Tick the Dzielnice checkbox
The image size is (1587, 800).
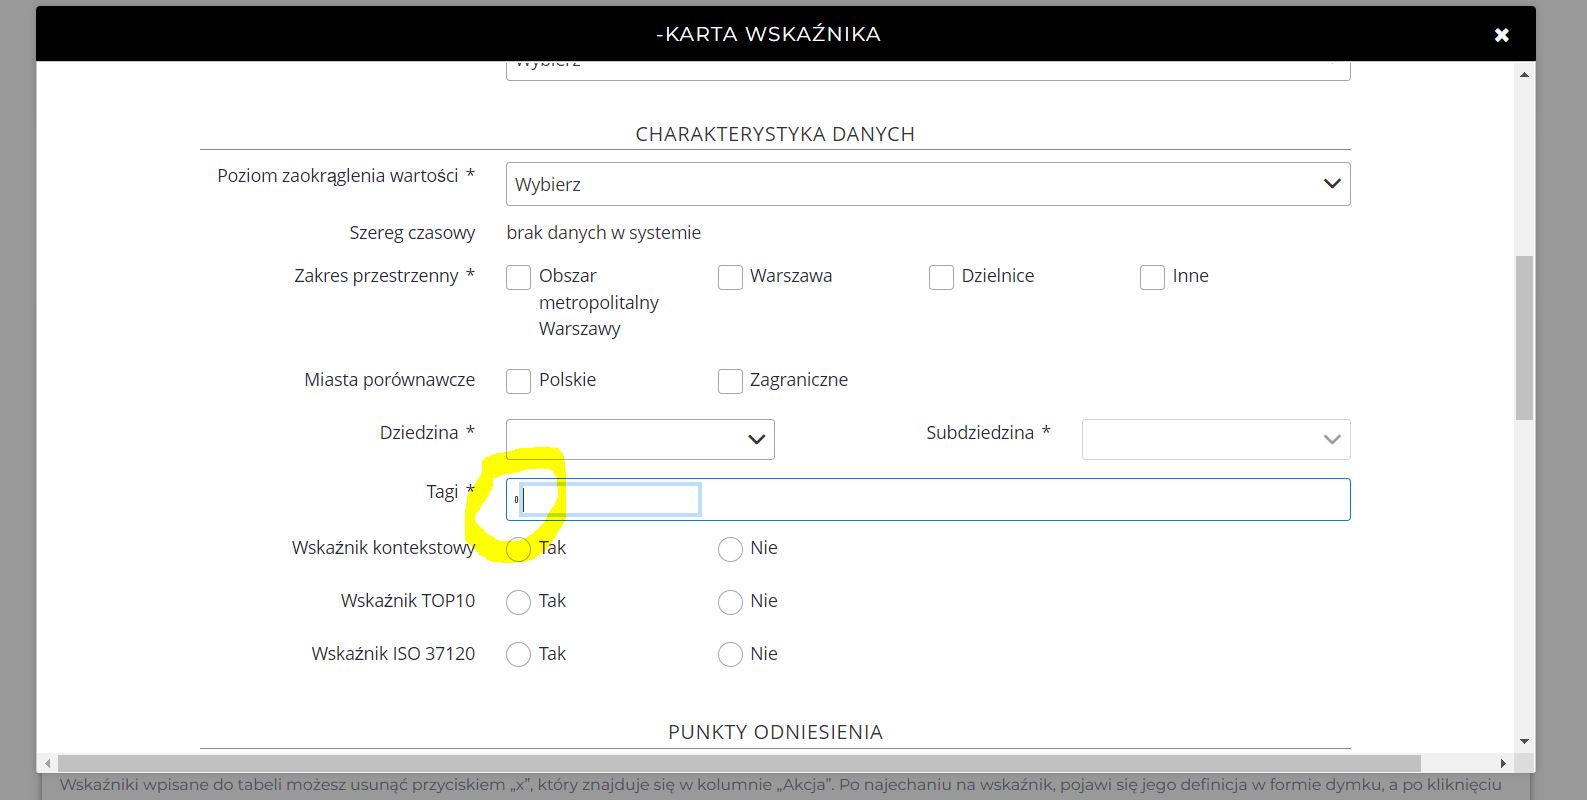[941, 277]
